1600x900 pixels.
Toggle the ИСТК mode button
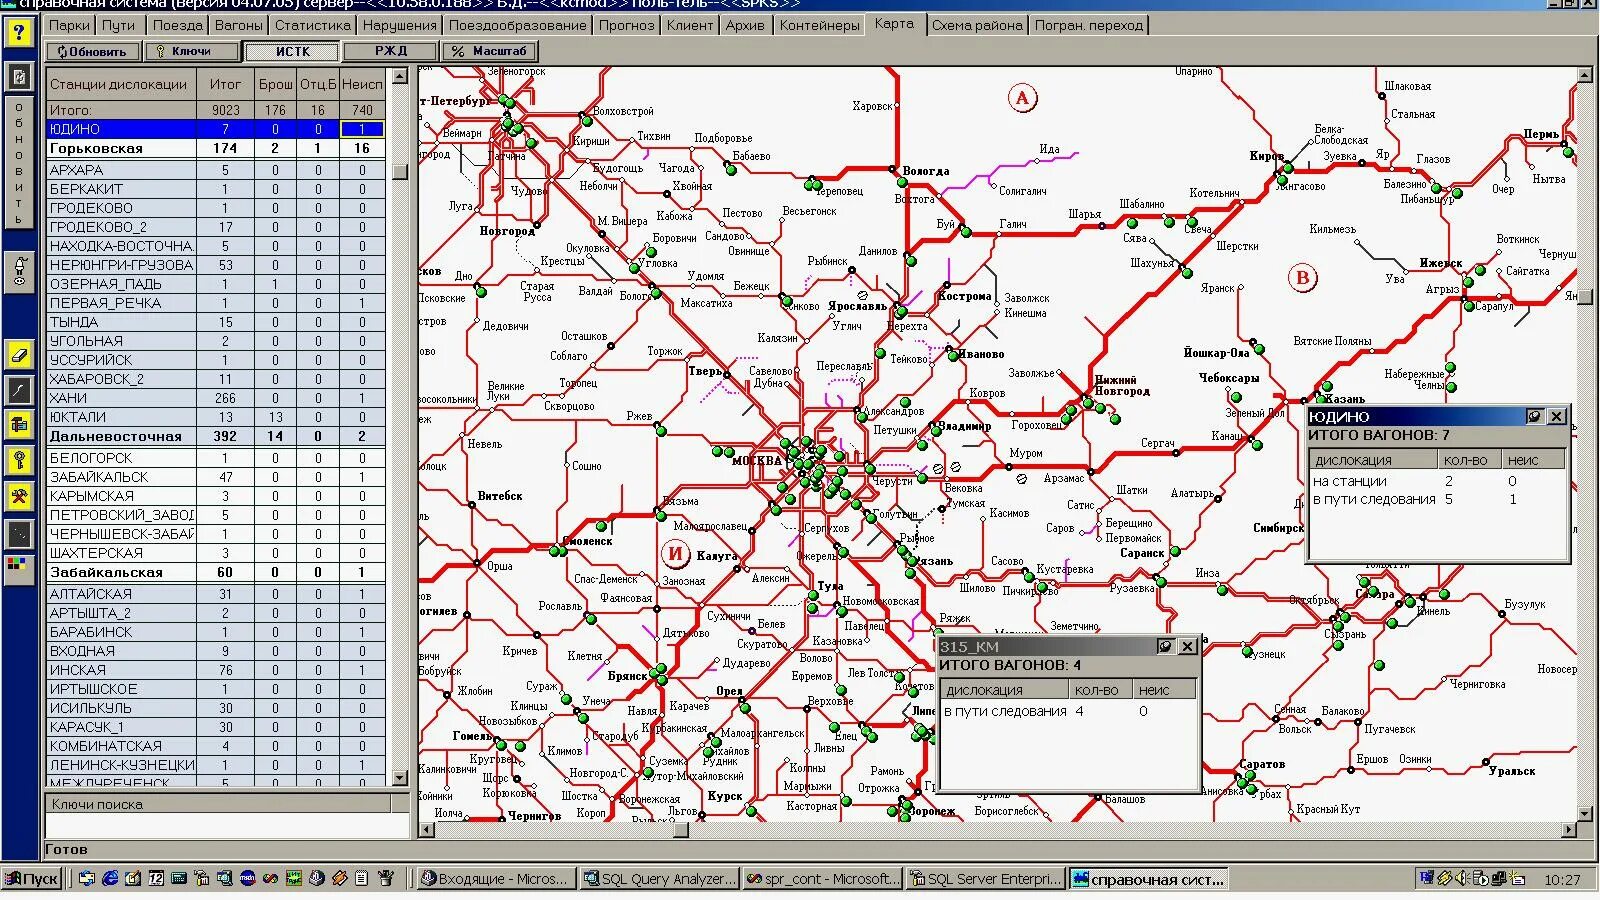[x=293, y=51]
